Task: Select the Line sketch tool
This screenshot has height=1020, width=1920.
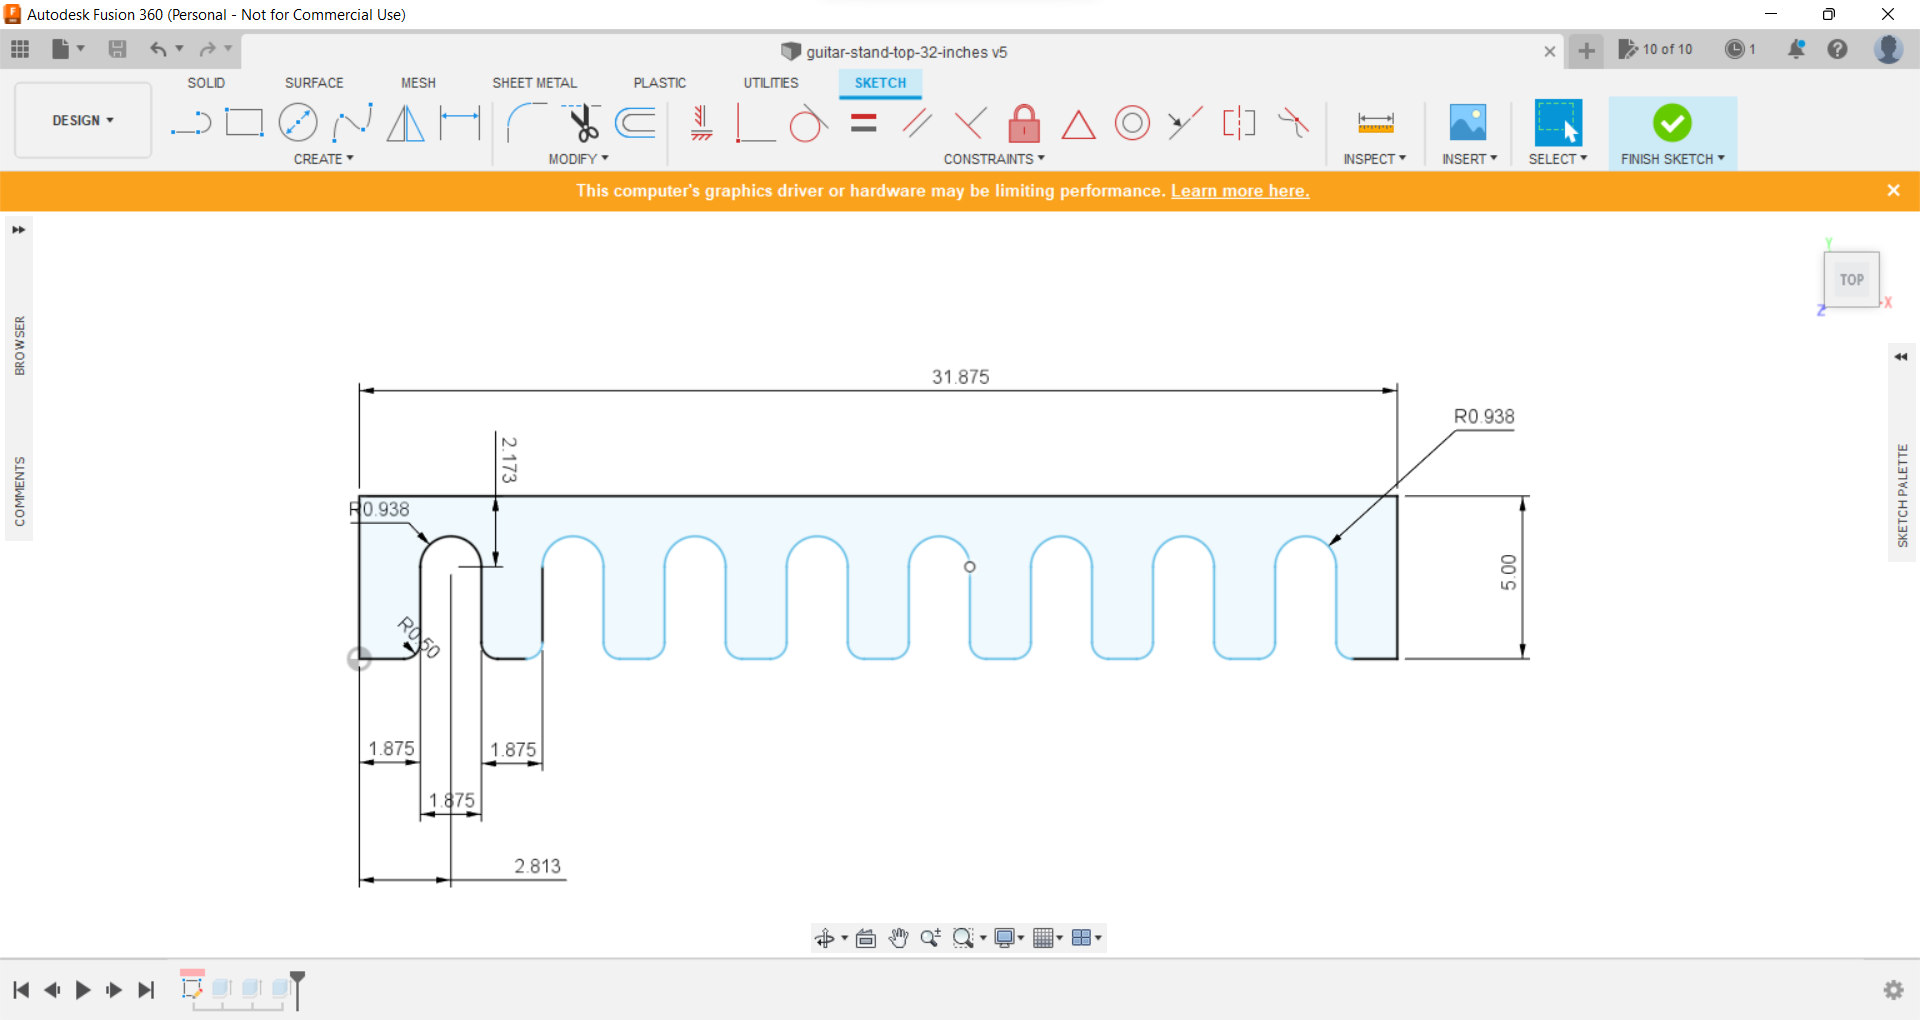Action: pos(190,122)
